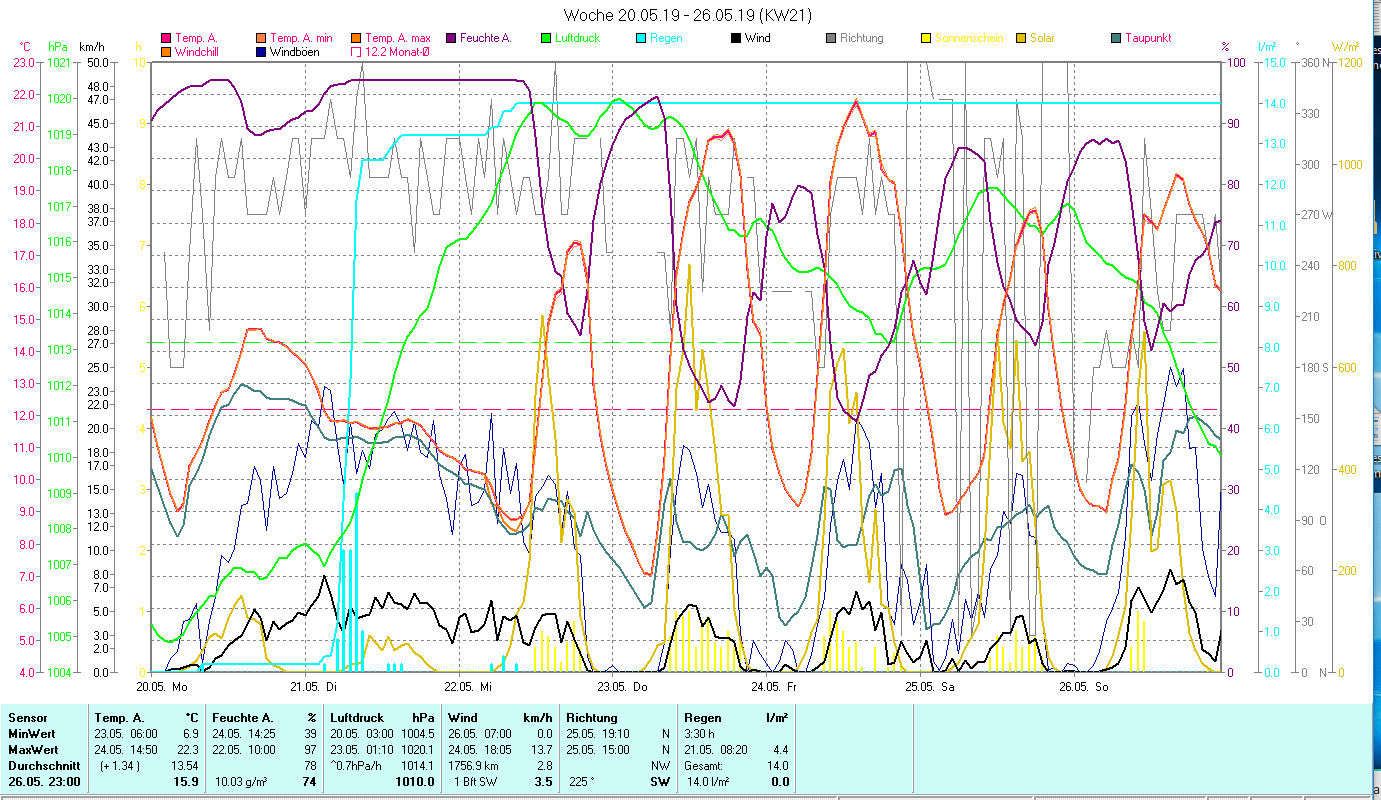Click the '20.05. Mo' date axis label
The image size is (1381, 800).
pos(162,687)
